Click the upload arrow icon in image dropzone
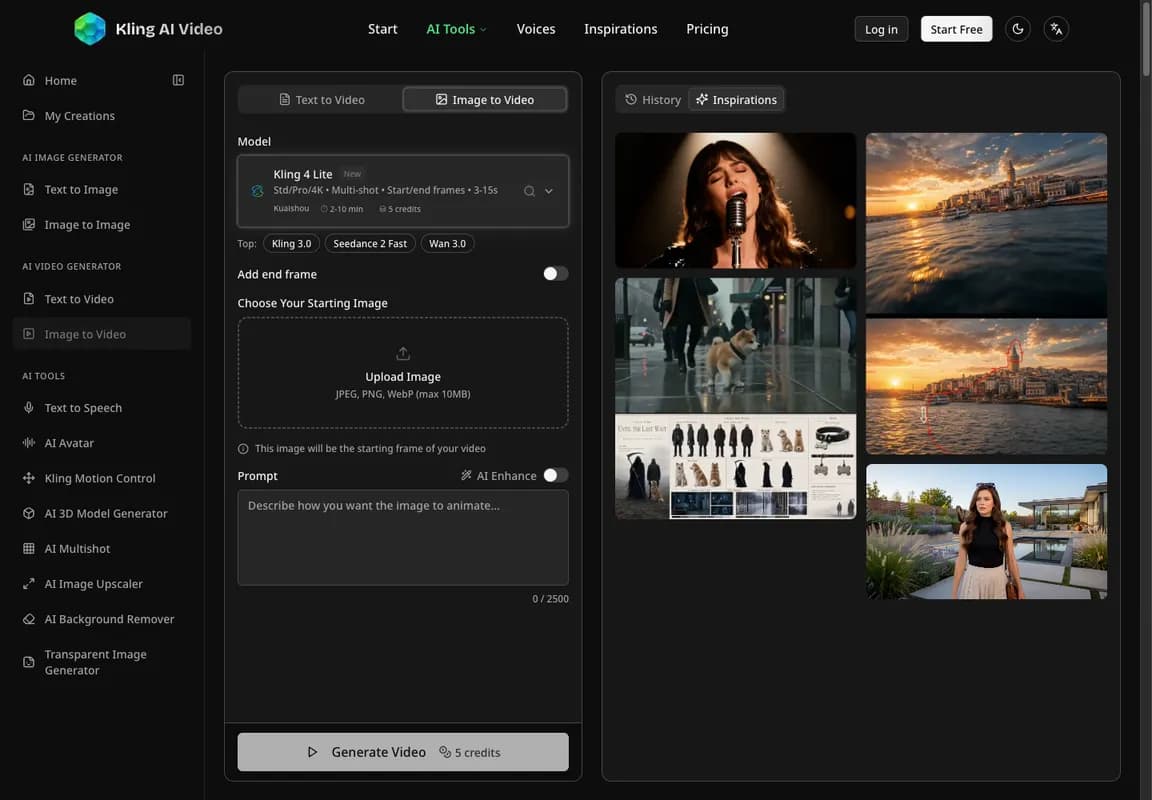Viewport: 1152px width, 800px height. point(403,354)
